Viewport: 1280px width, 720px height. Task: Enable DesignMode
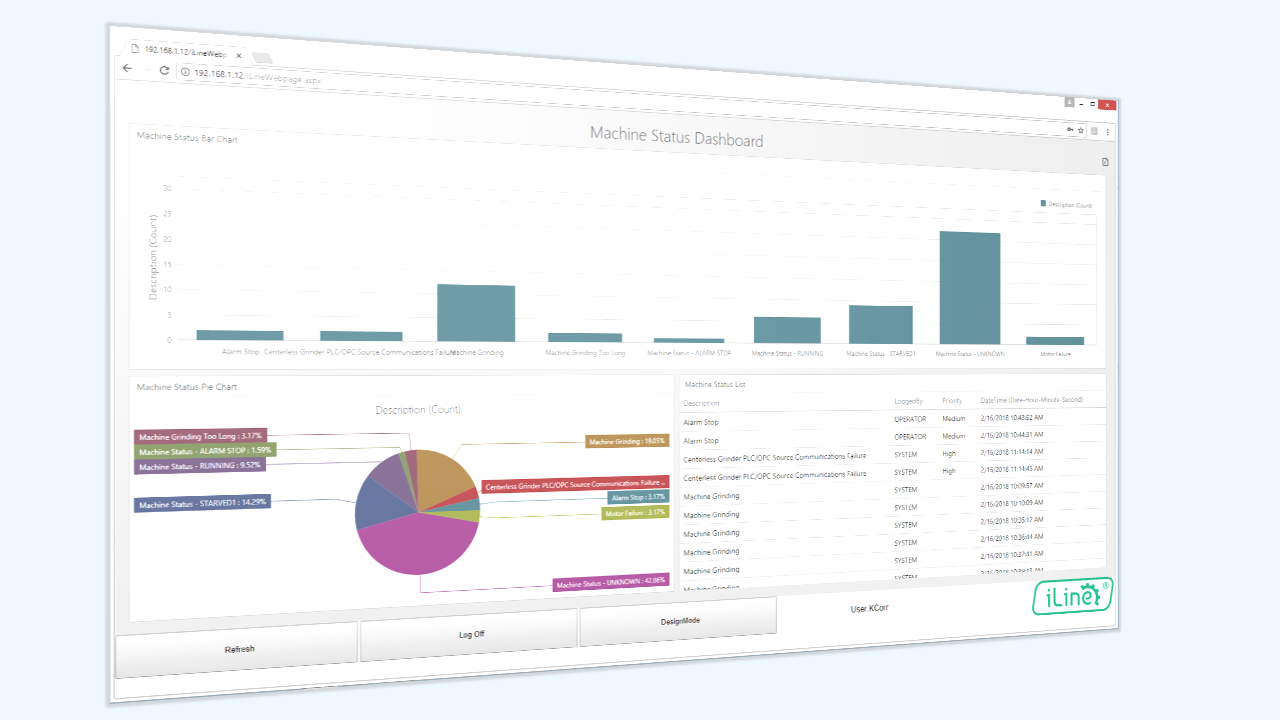(x=680, y=621)
